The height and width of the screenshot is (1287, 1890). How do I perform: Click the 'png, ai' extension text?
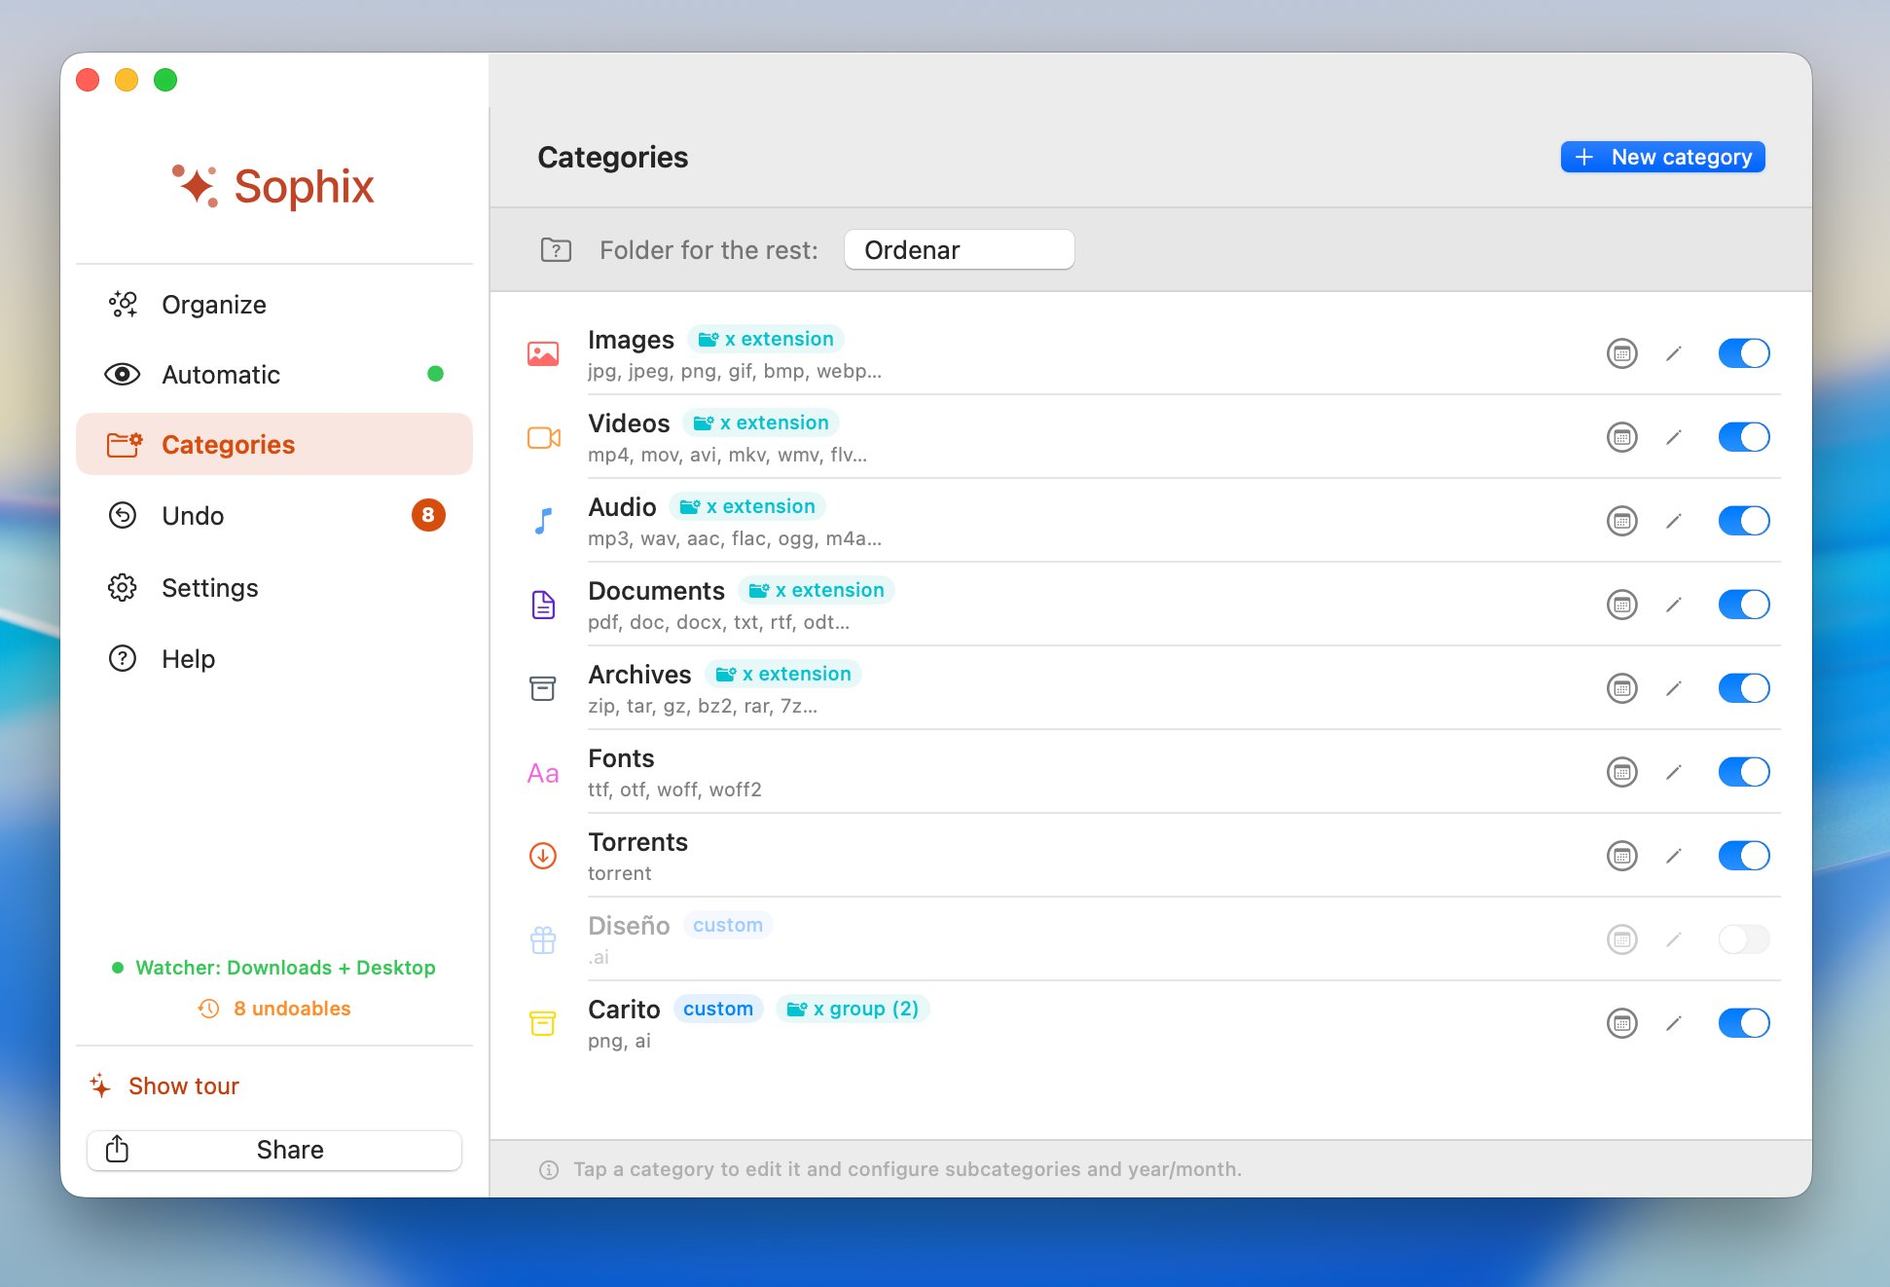coord(619,1040)
